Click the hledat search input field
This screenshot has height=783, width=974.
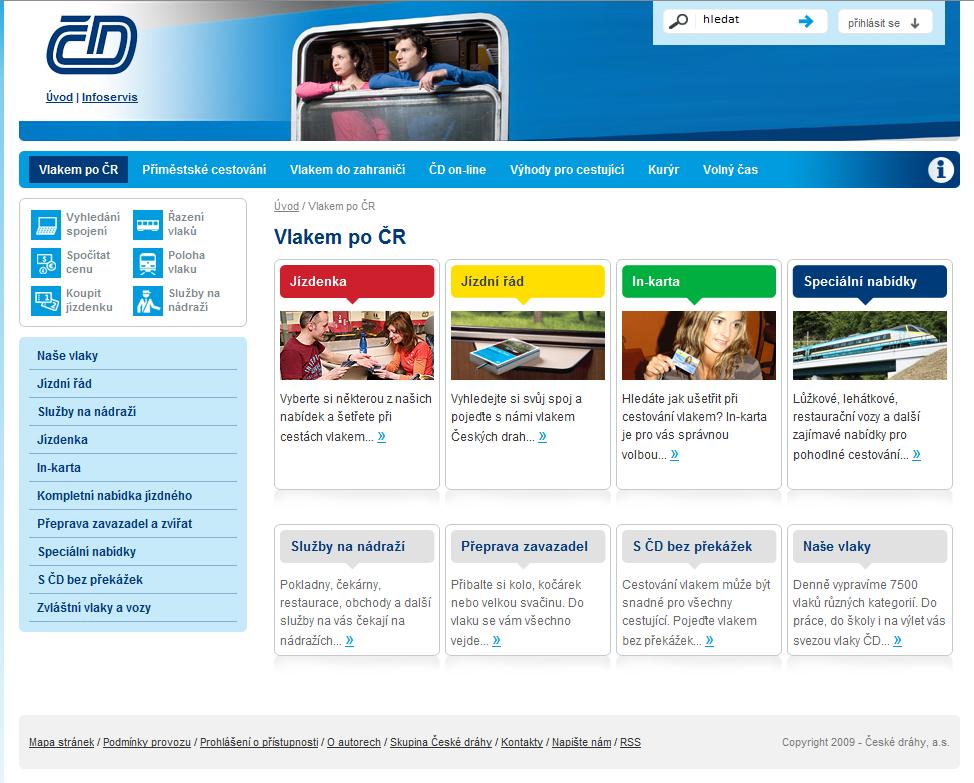click(744, 20)
